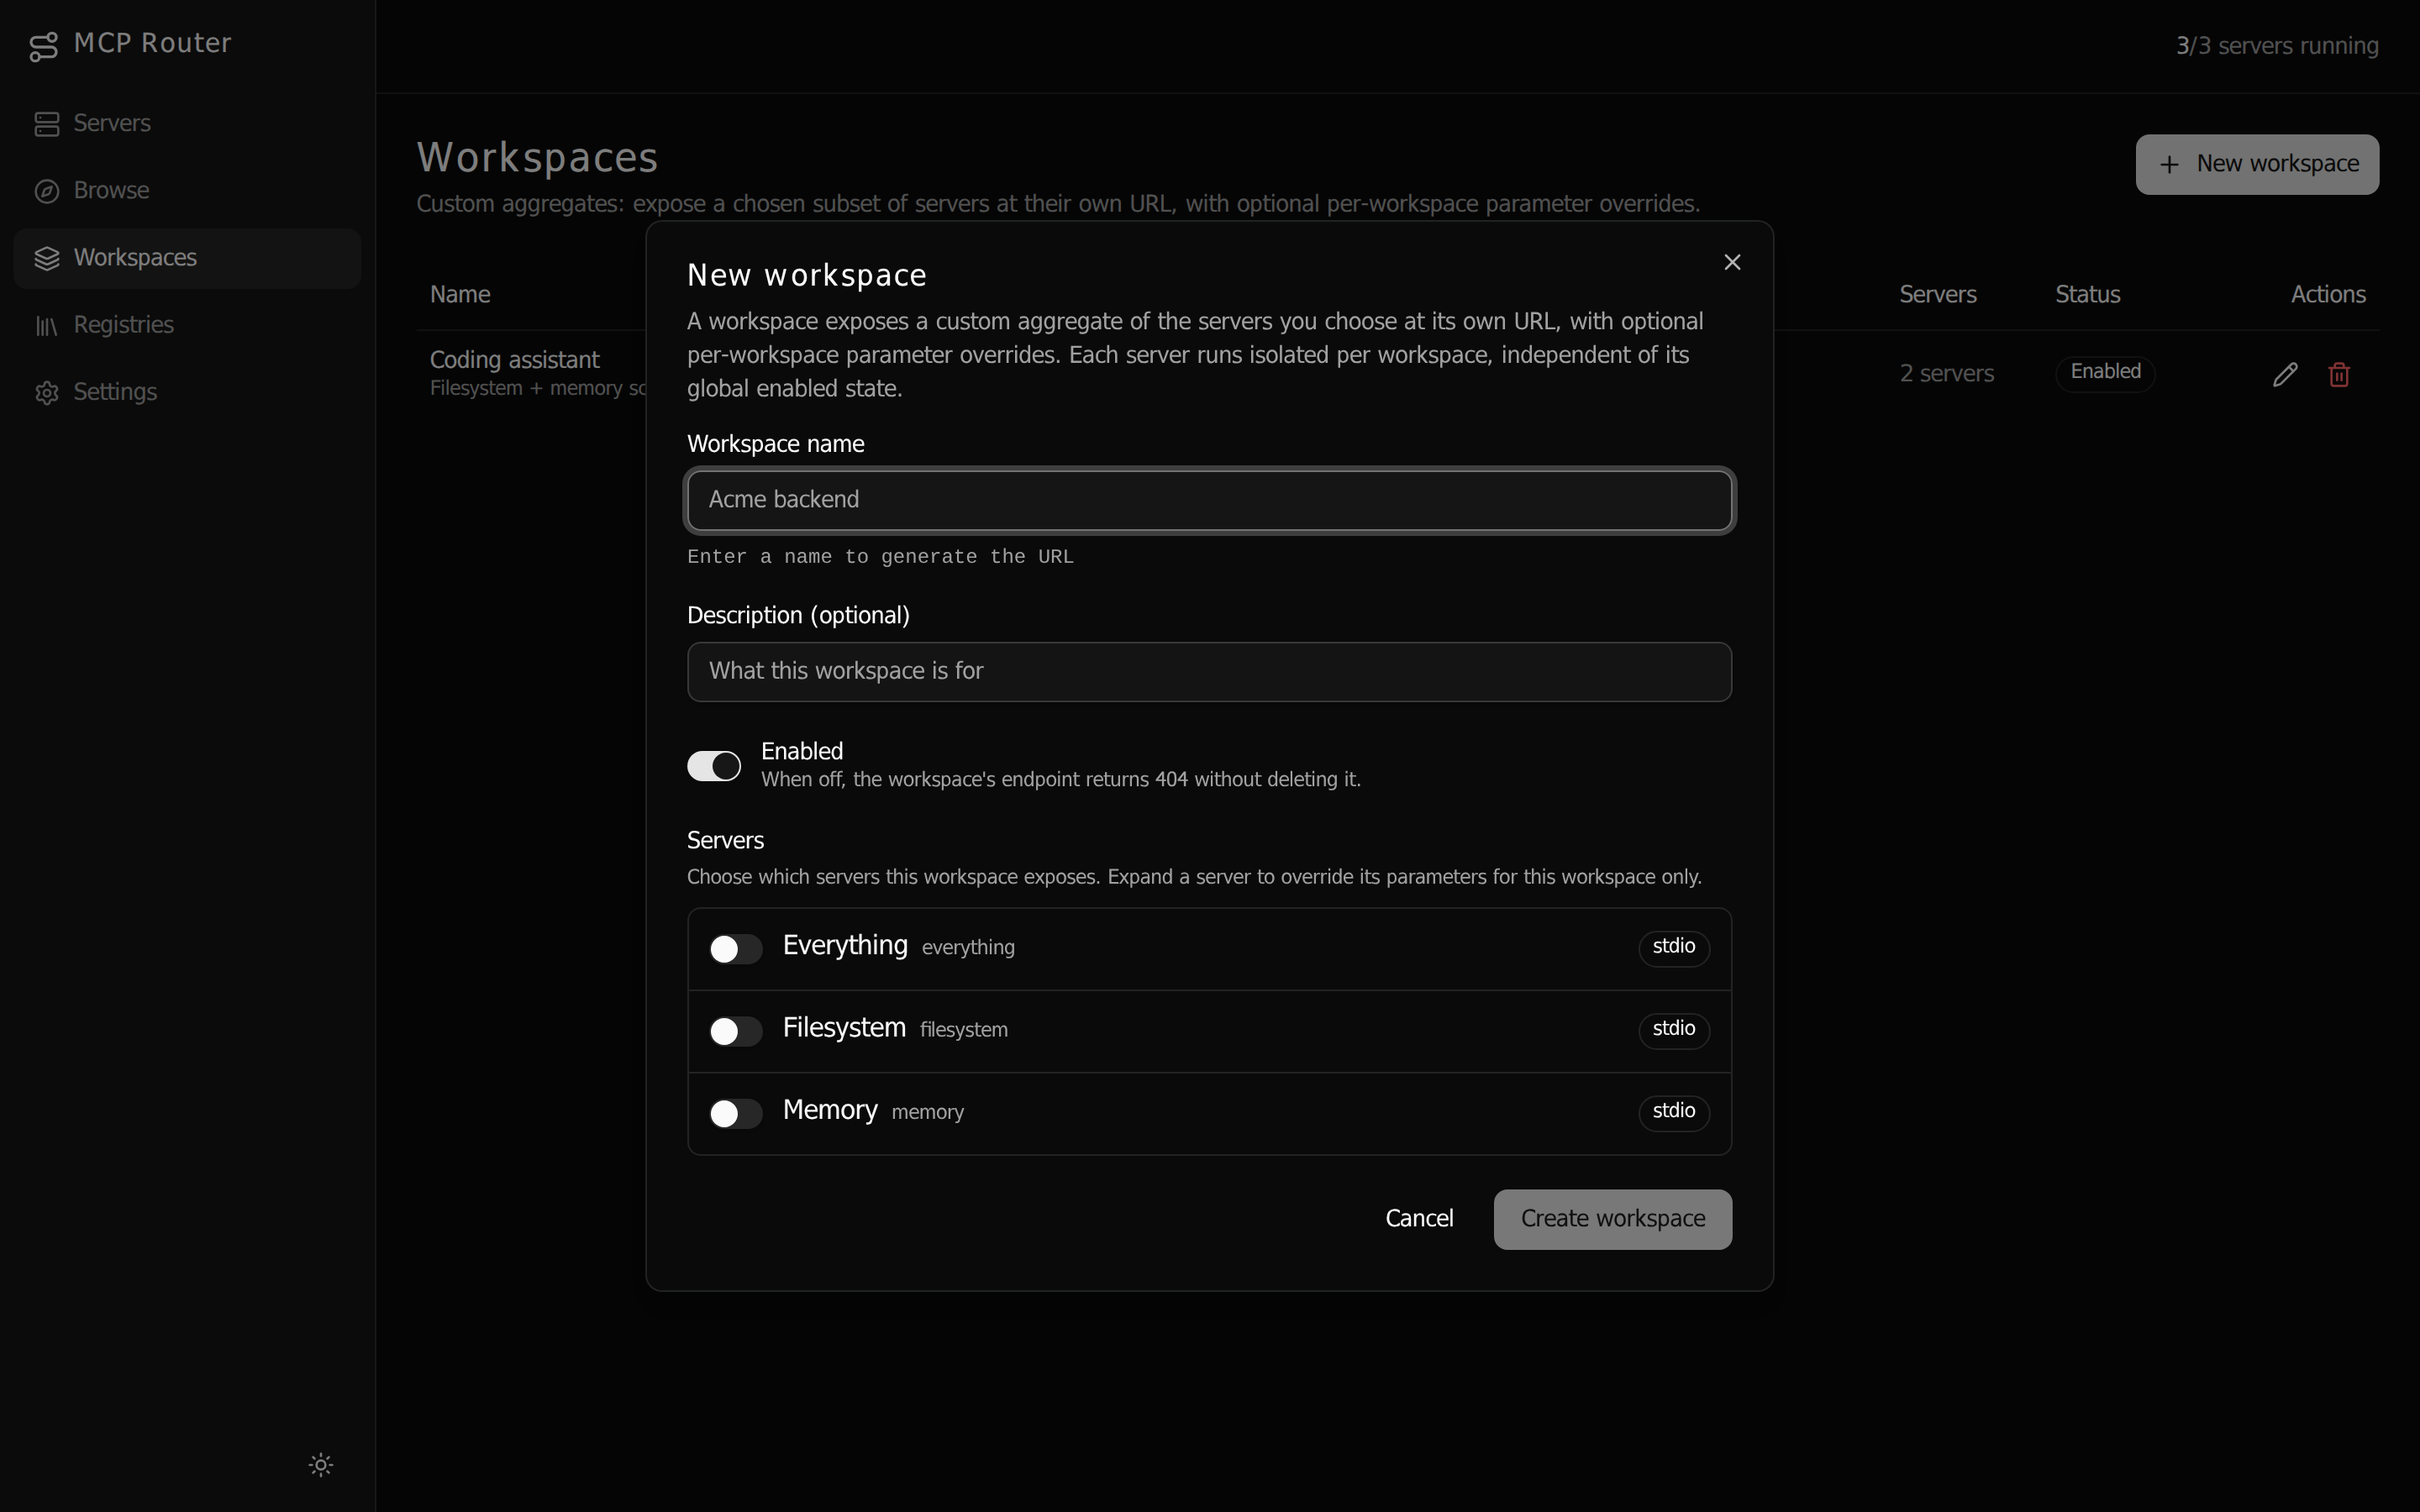Open the Browse menu item

[187, 191]
